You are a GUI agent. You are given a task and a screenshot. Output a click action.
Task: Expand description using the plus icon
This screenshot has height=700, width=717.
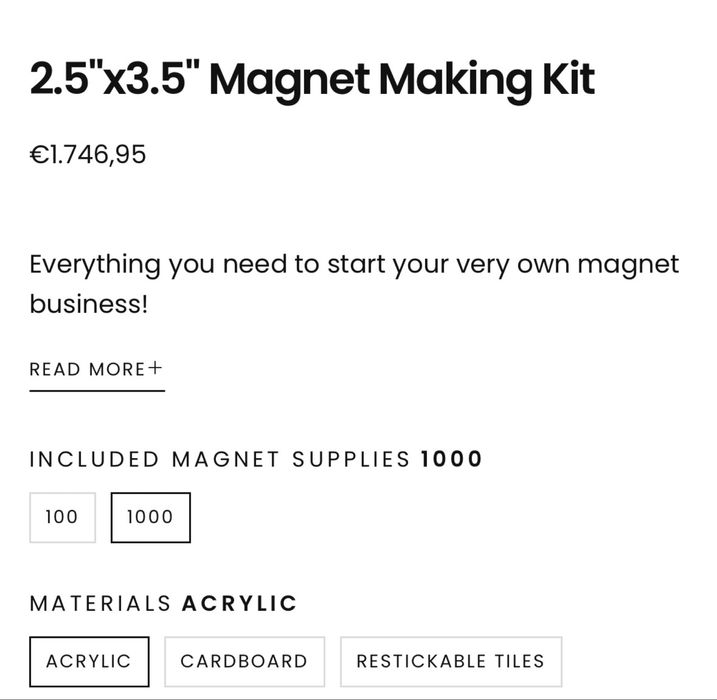[155, 368]
